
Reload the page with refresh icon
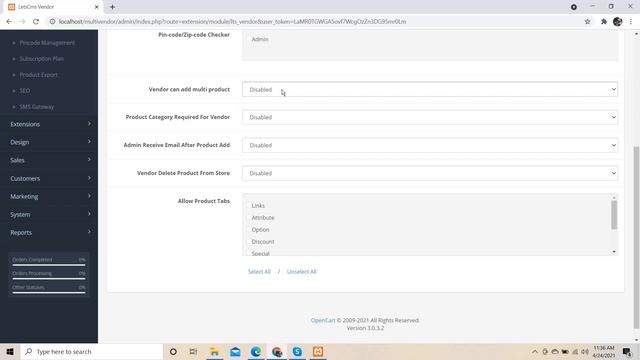(x=36, y=22)
